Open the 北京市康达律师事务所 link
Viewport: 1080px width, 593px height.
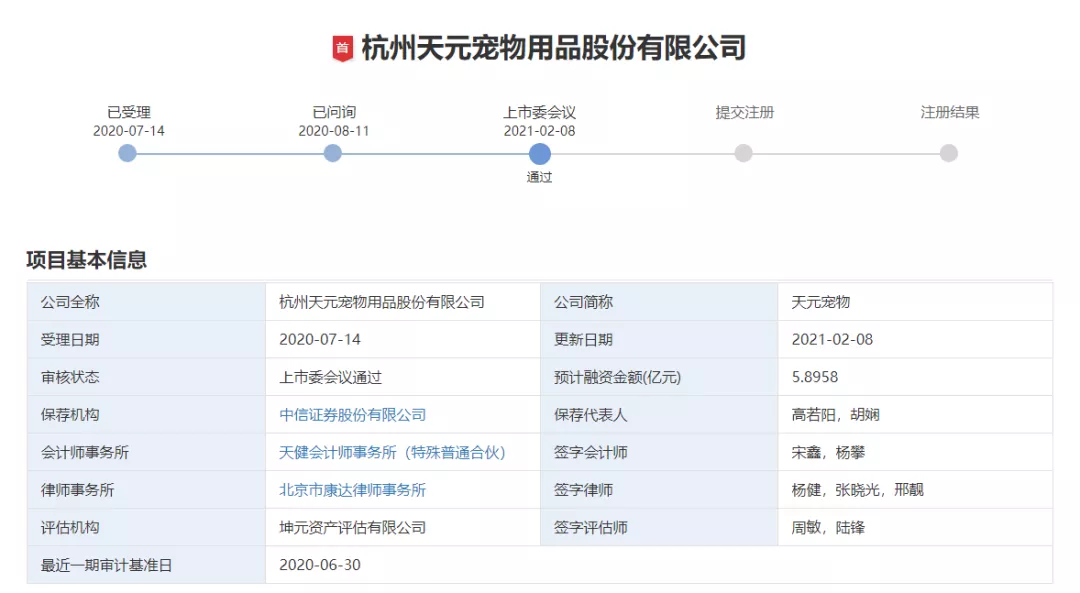point(353,490)
